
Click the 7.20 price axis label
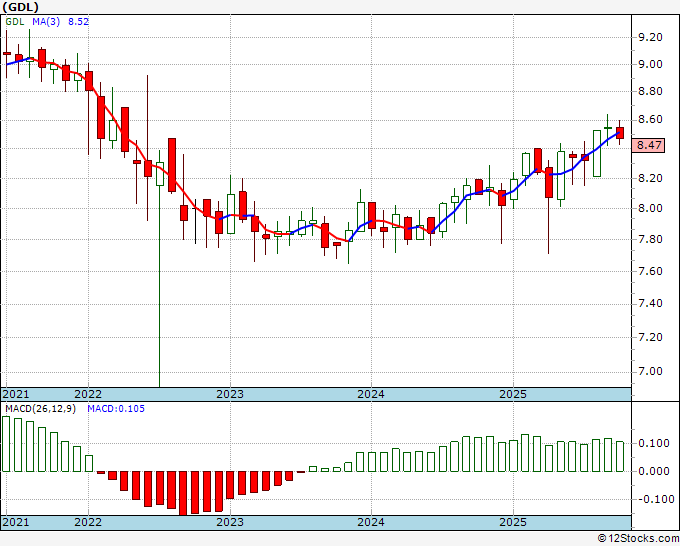[650, 337]
